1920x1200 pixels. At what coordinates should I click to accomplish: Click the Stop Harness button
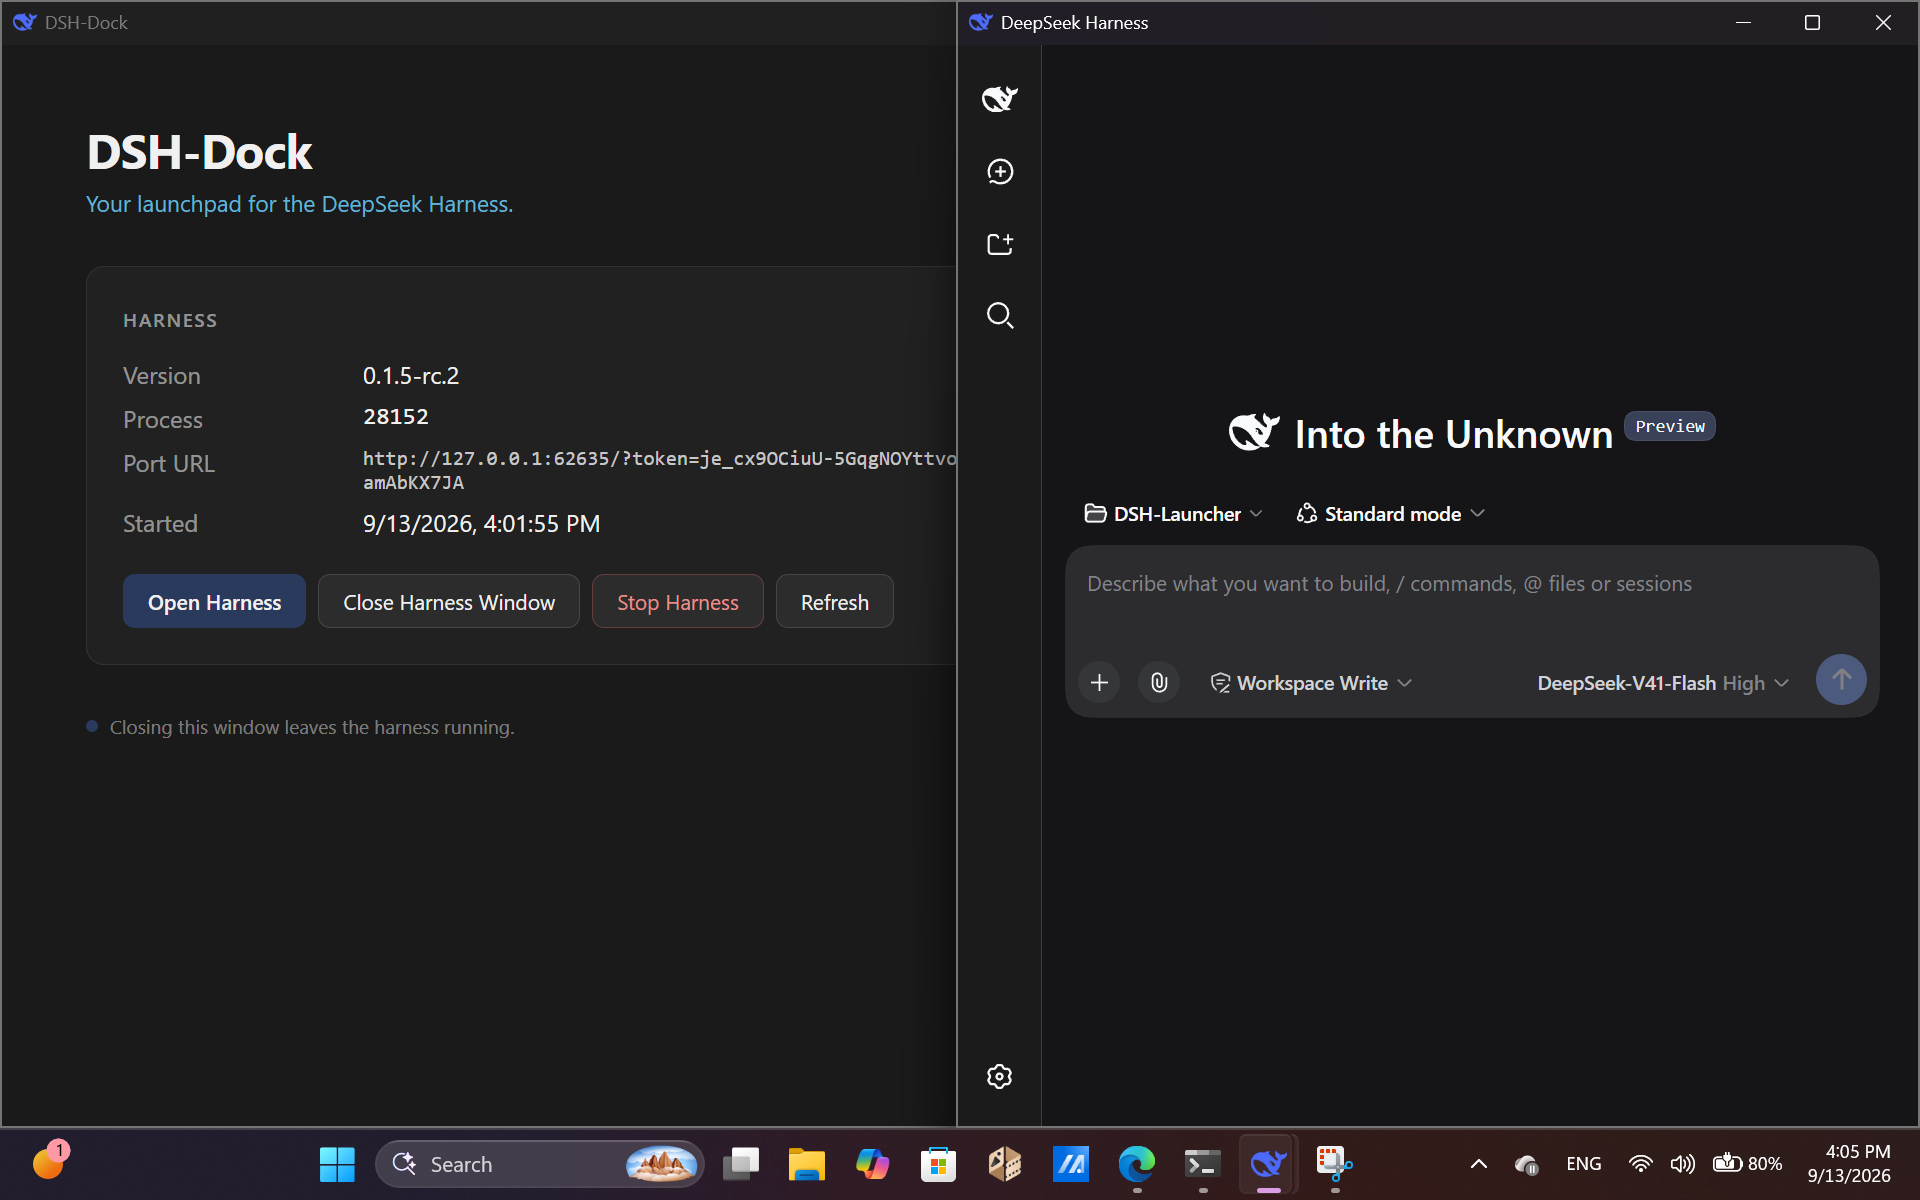tap(677, 602)
